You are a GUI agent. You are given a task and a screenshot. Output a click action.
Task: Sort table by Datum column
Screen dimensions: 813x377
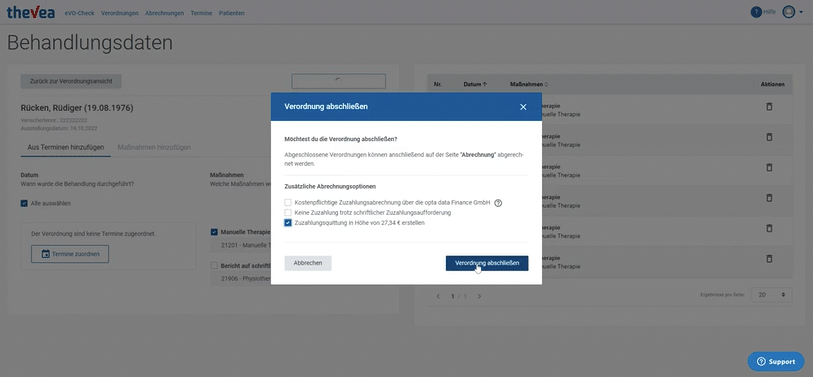[475, 84]
